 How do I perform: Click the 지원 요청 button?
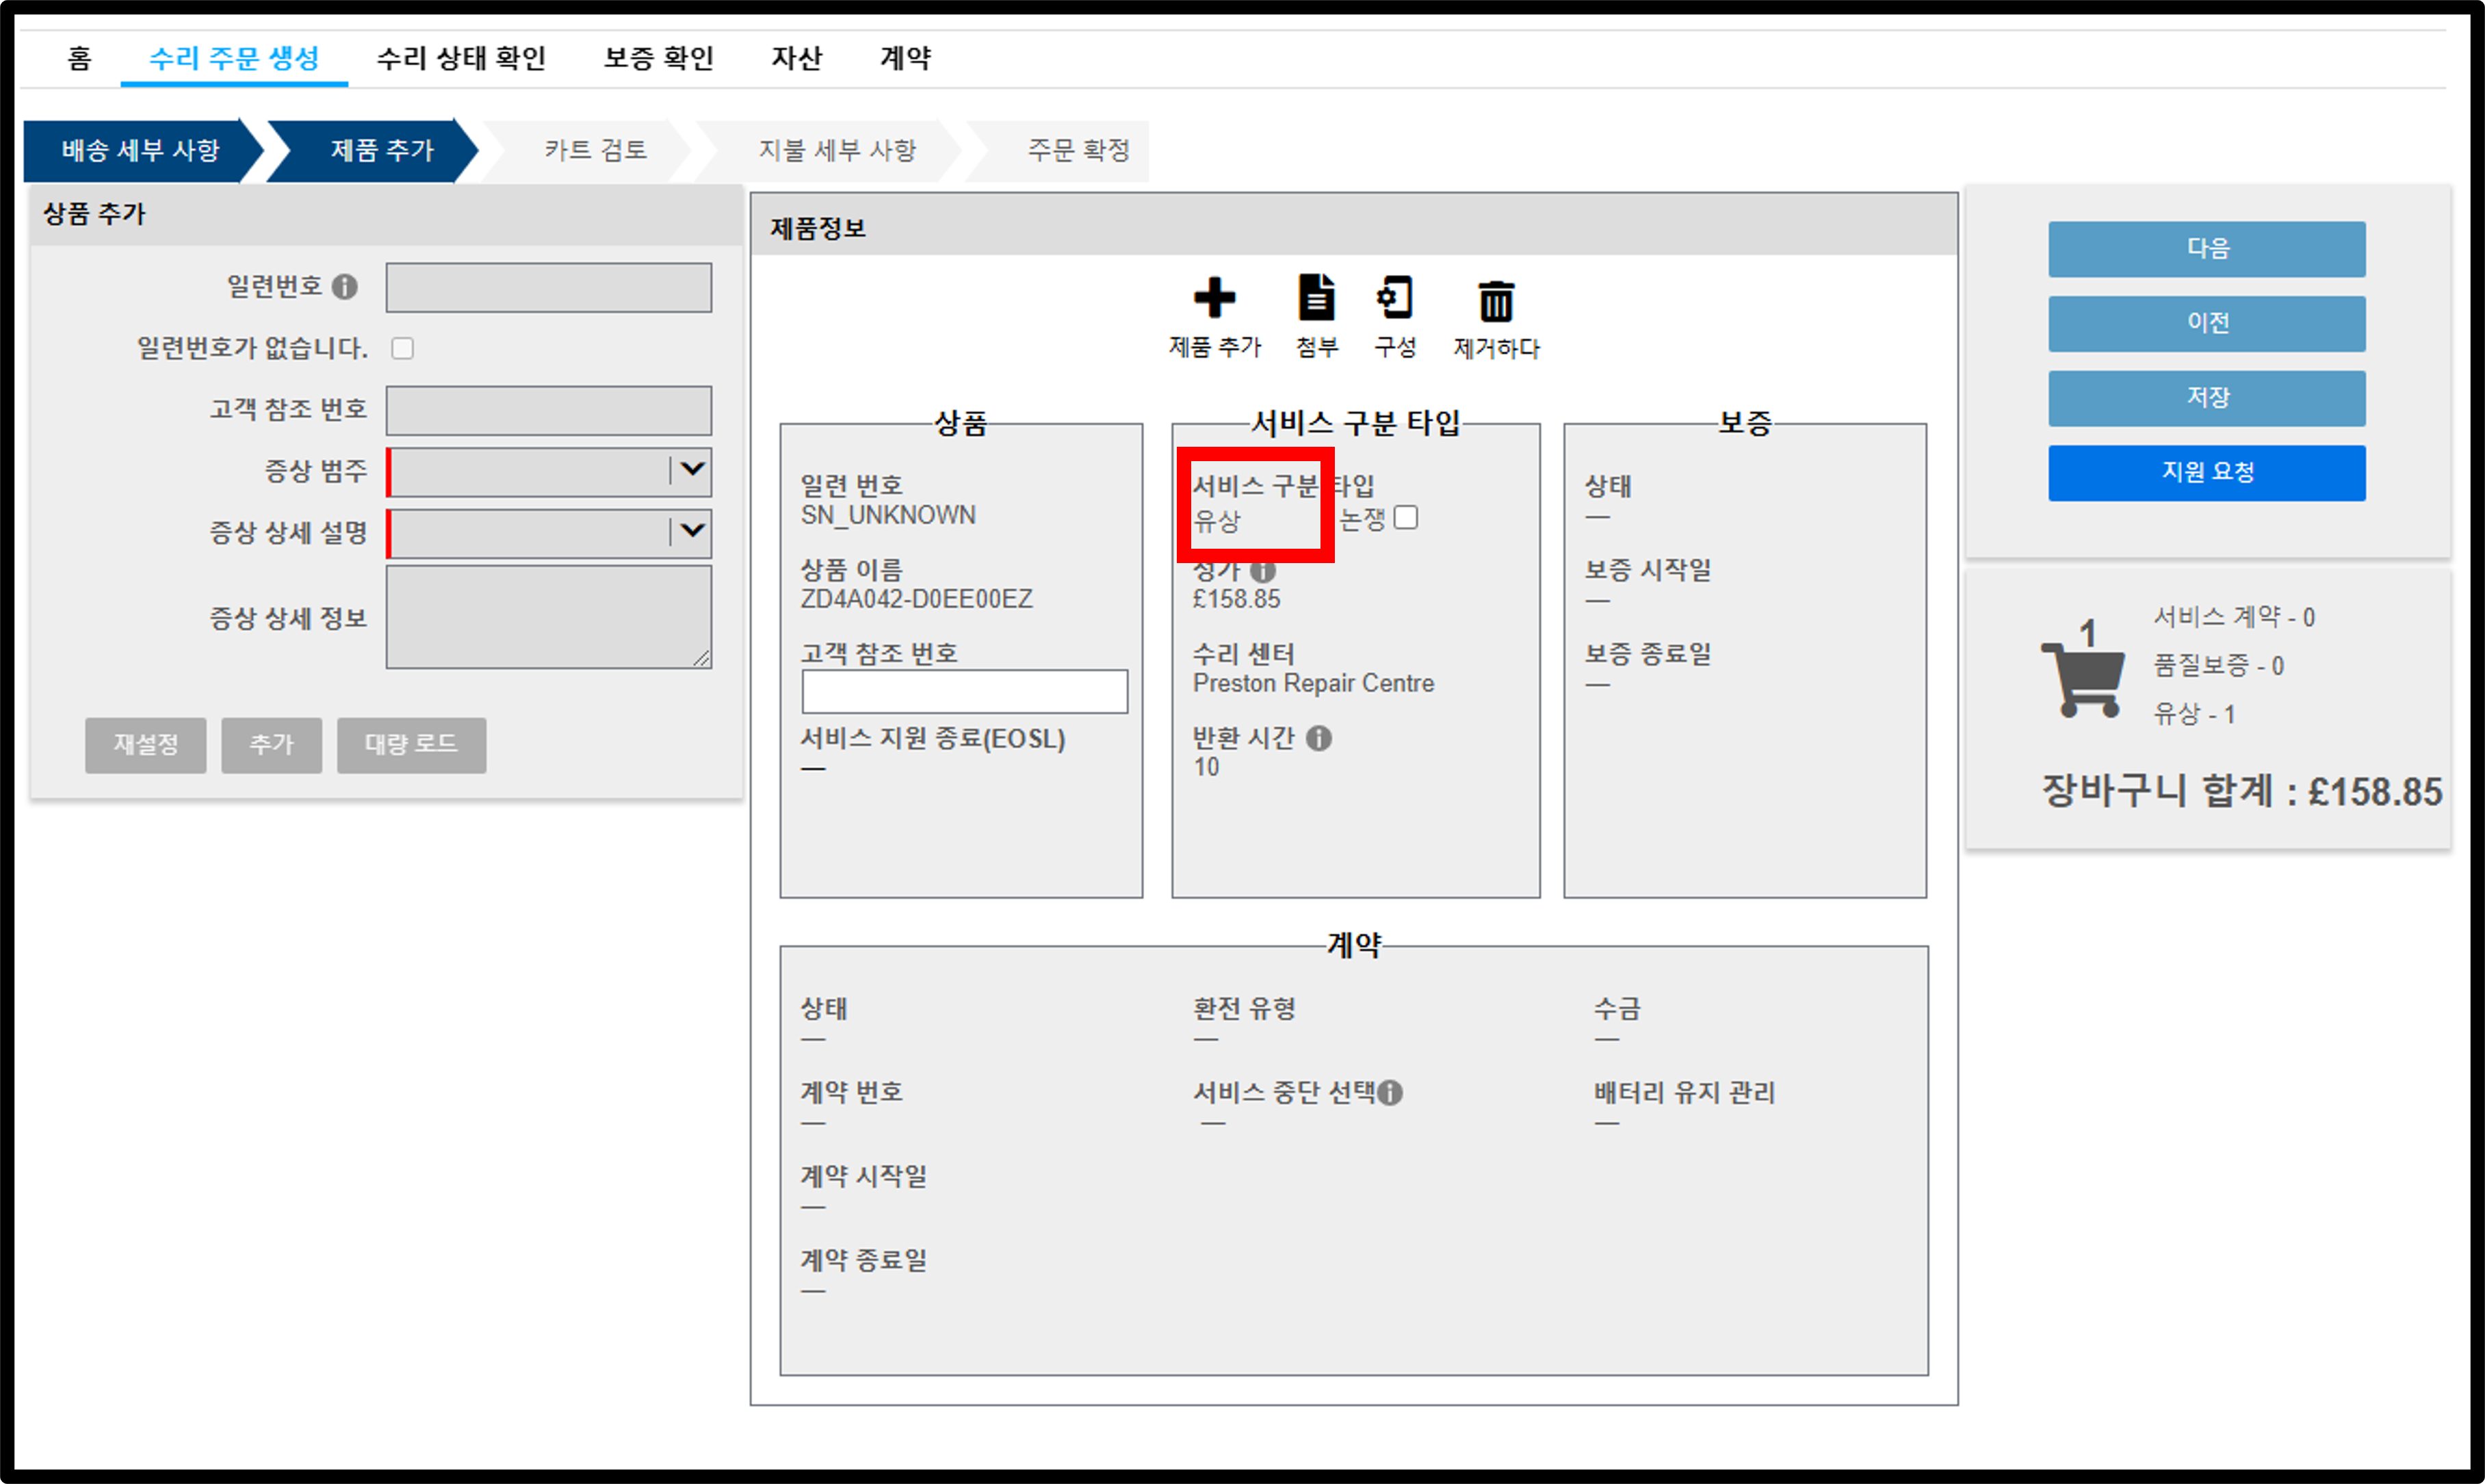(2207, 472)
